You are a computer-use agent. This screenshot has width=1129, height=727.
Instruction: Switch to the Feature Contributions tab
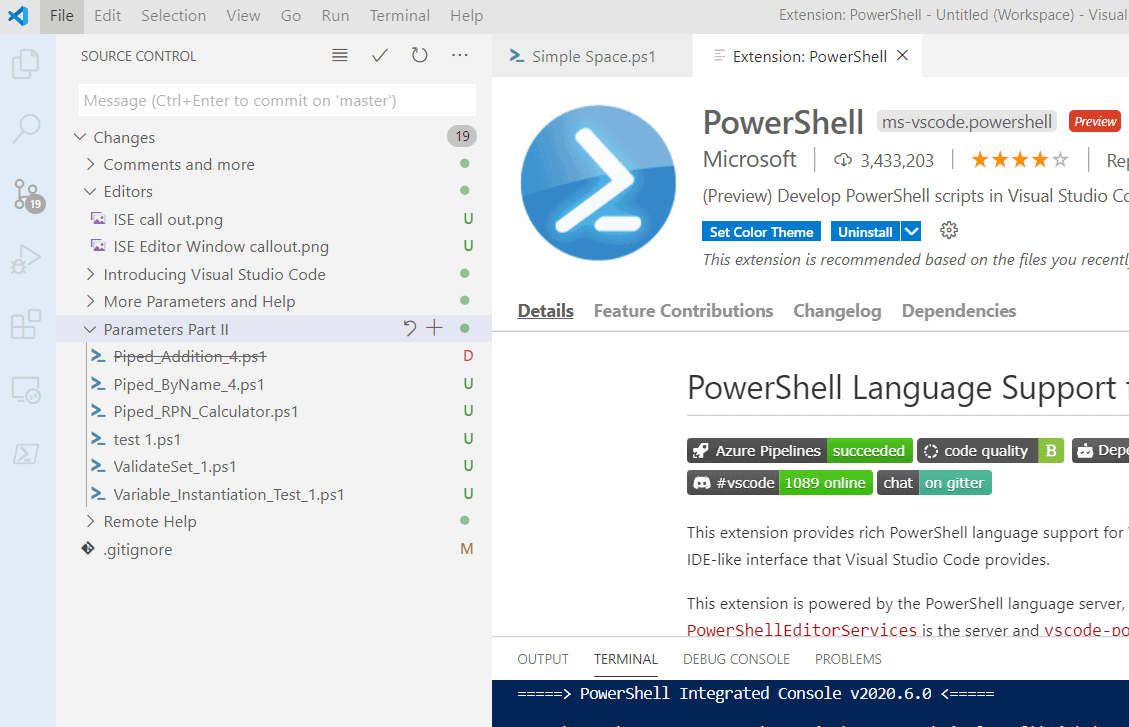click(x=683, y=311)
